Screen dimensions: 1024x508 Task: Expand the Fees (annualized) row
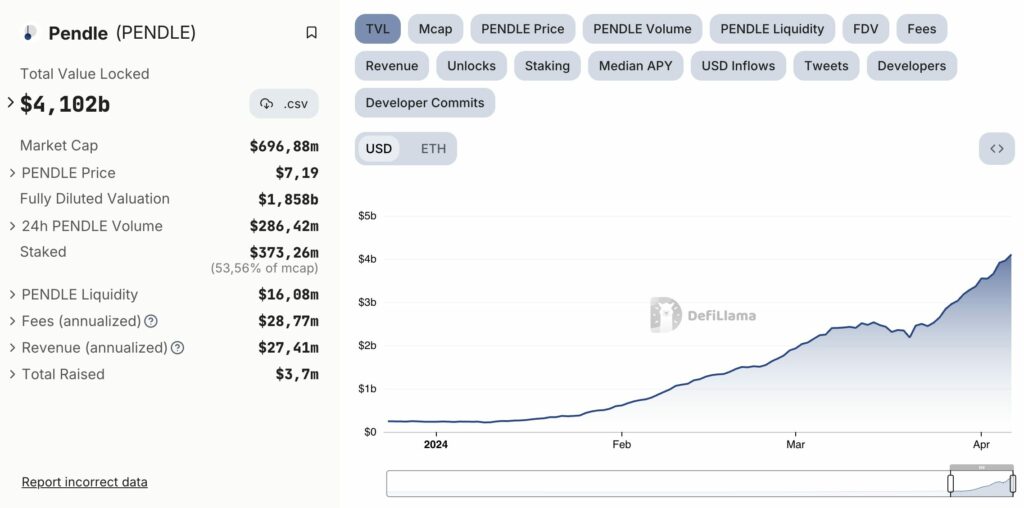(12, 321)
